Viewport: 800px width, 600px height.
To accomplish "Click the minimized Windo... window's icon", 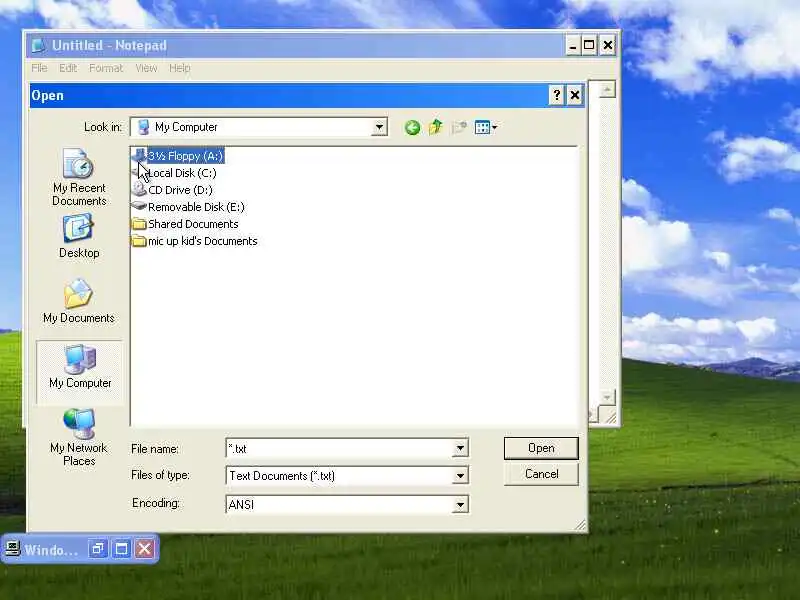I will (x=12, y=549).
